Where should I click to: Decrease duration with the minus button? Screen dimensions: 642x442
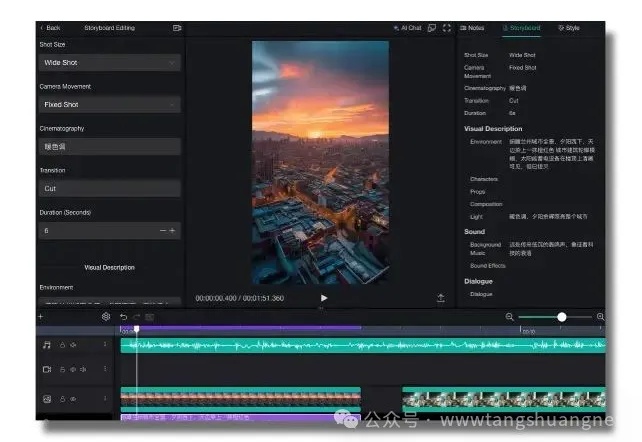163,231
